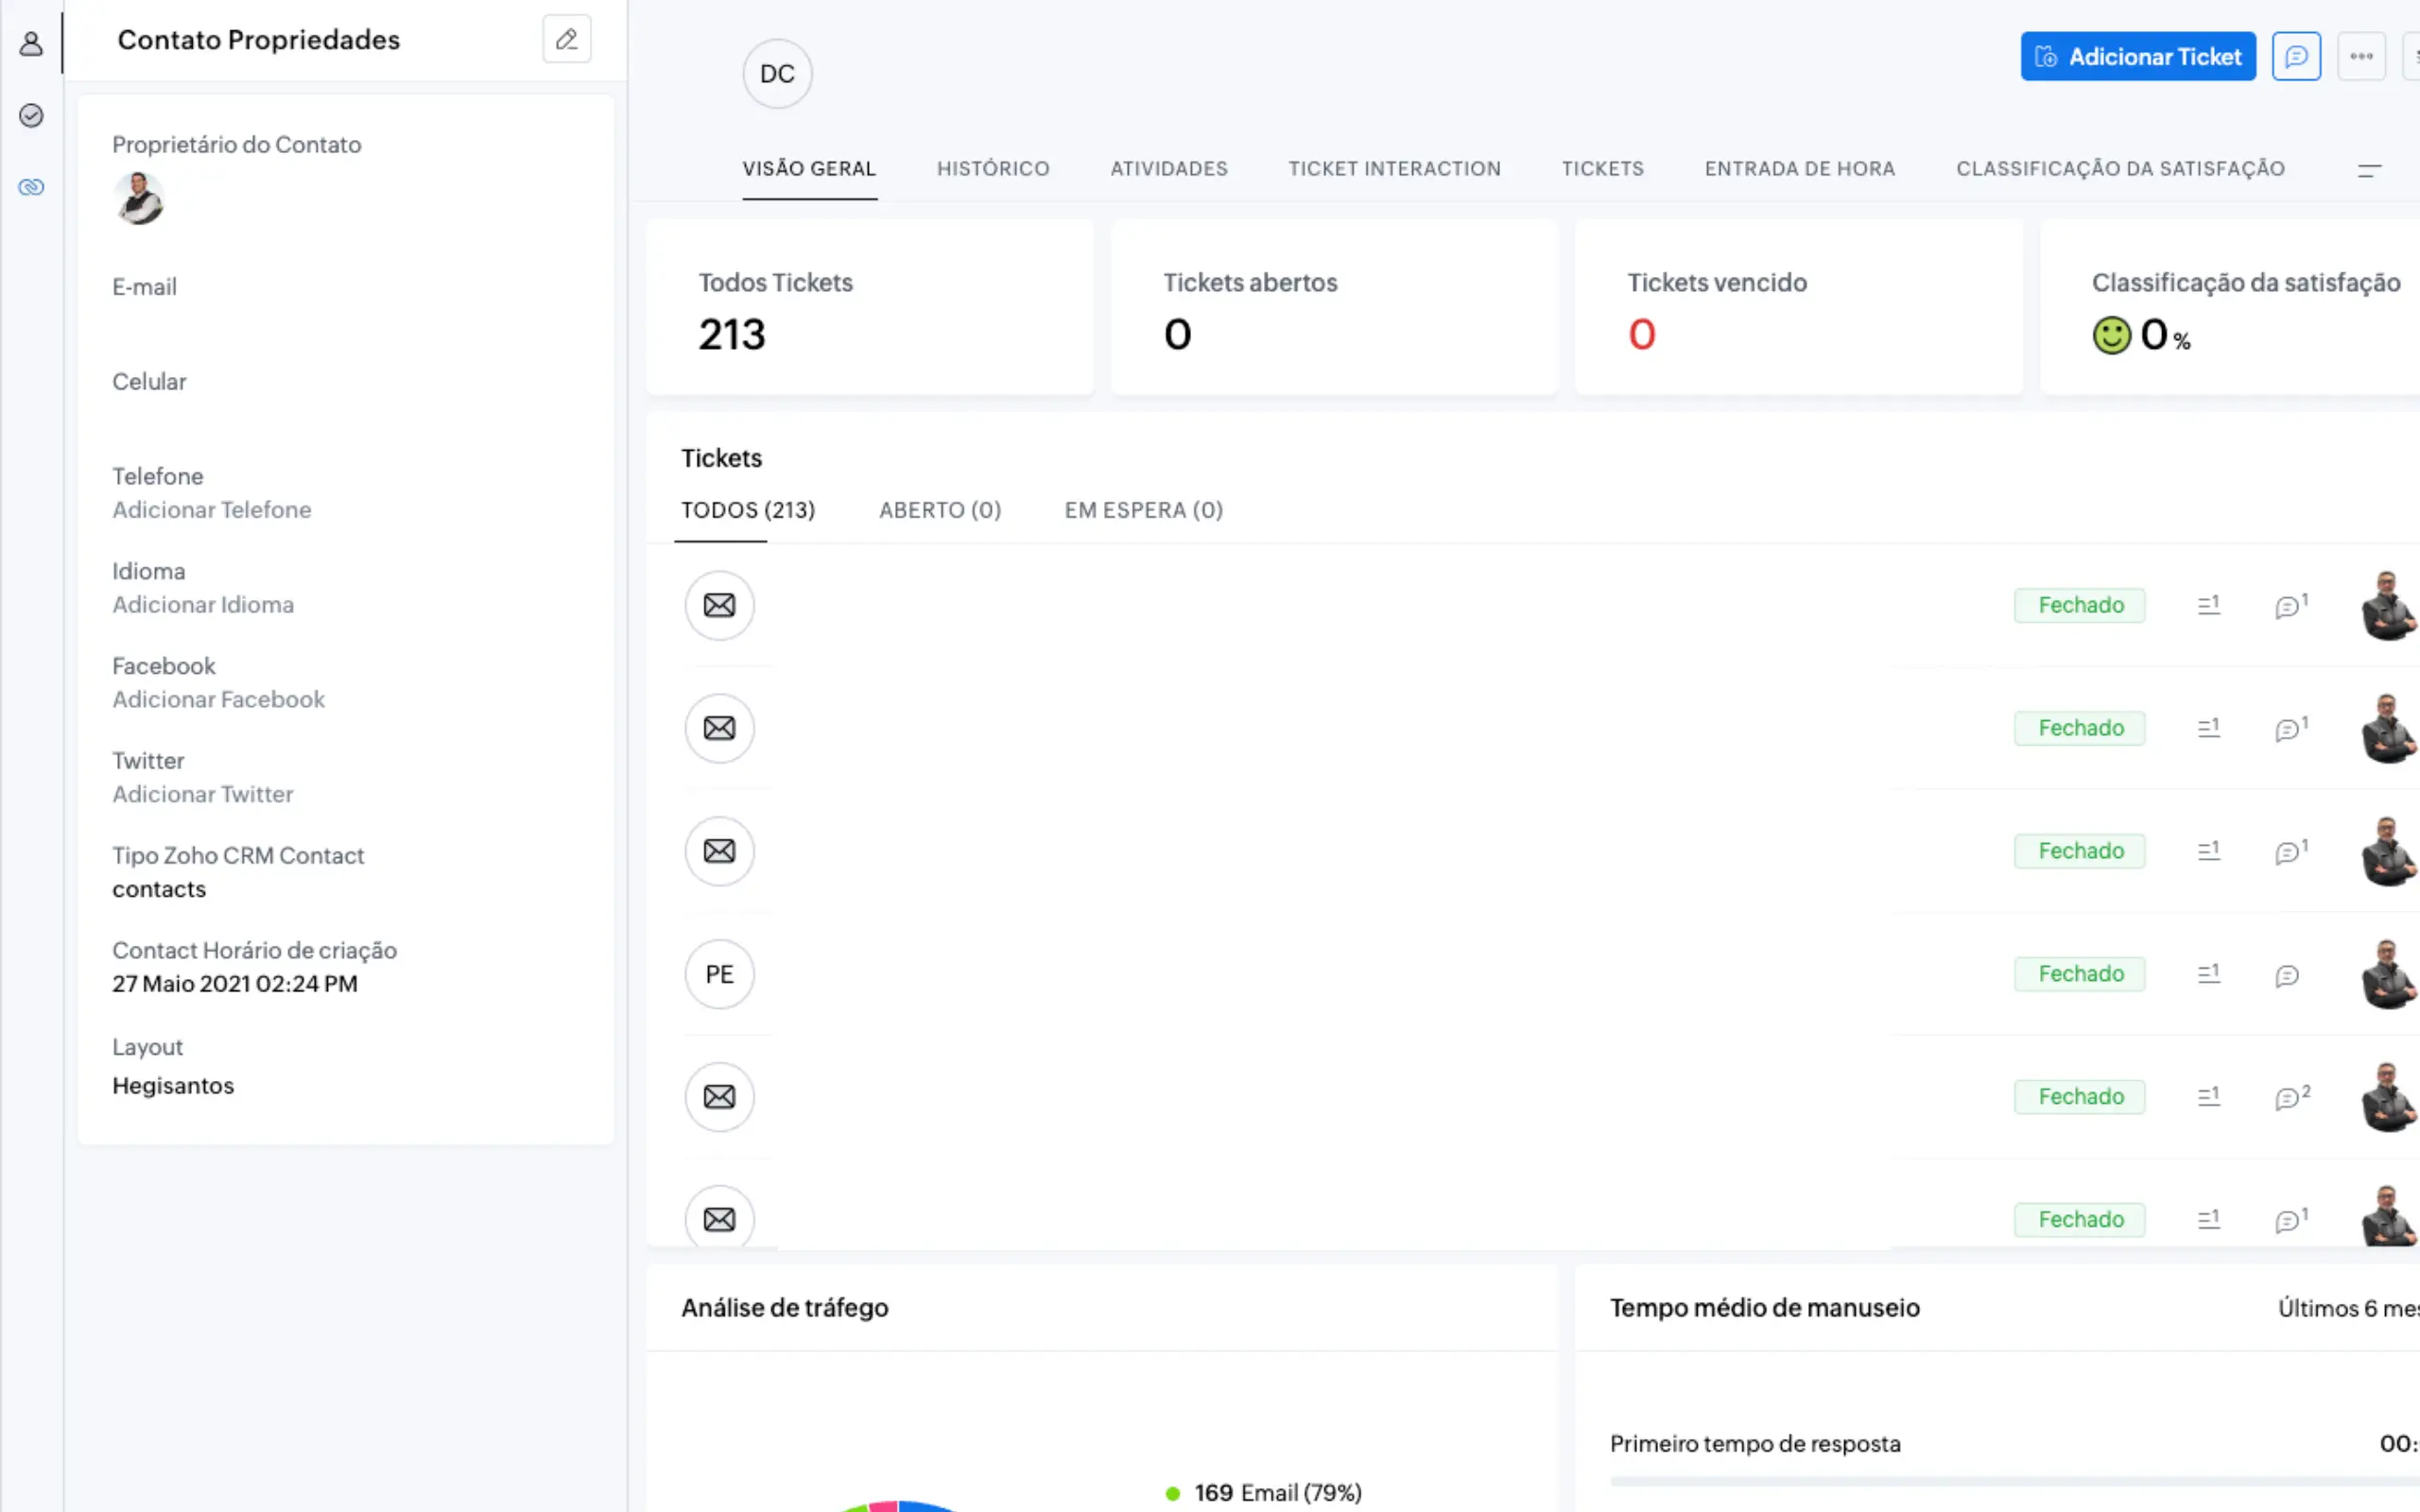Click the Fechado status badge on the PE ticket
The width and height of the screenshot is (2420, 1512).
coord(2079,974)
